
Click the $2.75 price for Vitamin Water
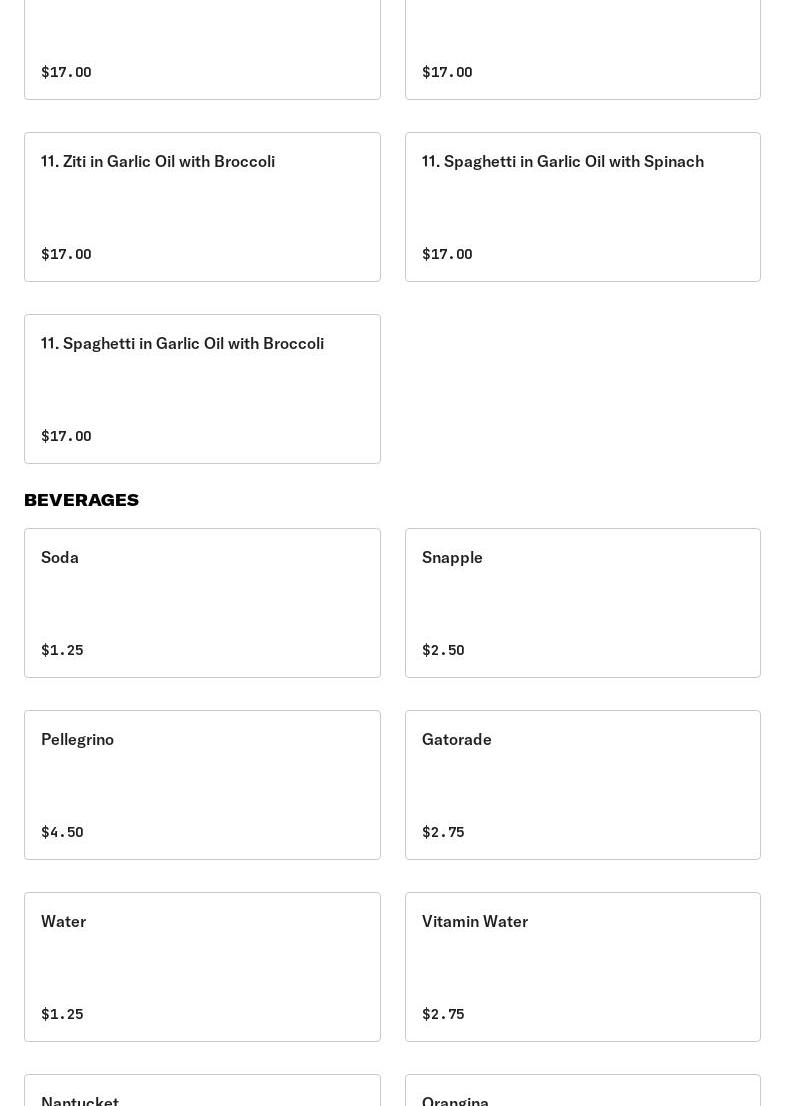(443, 1014)
